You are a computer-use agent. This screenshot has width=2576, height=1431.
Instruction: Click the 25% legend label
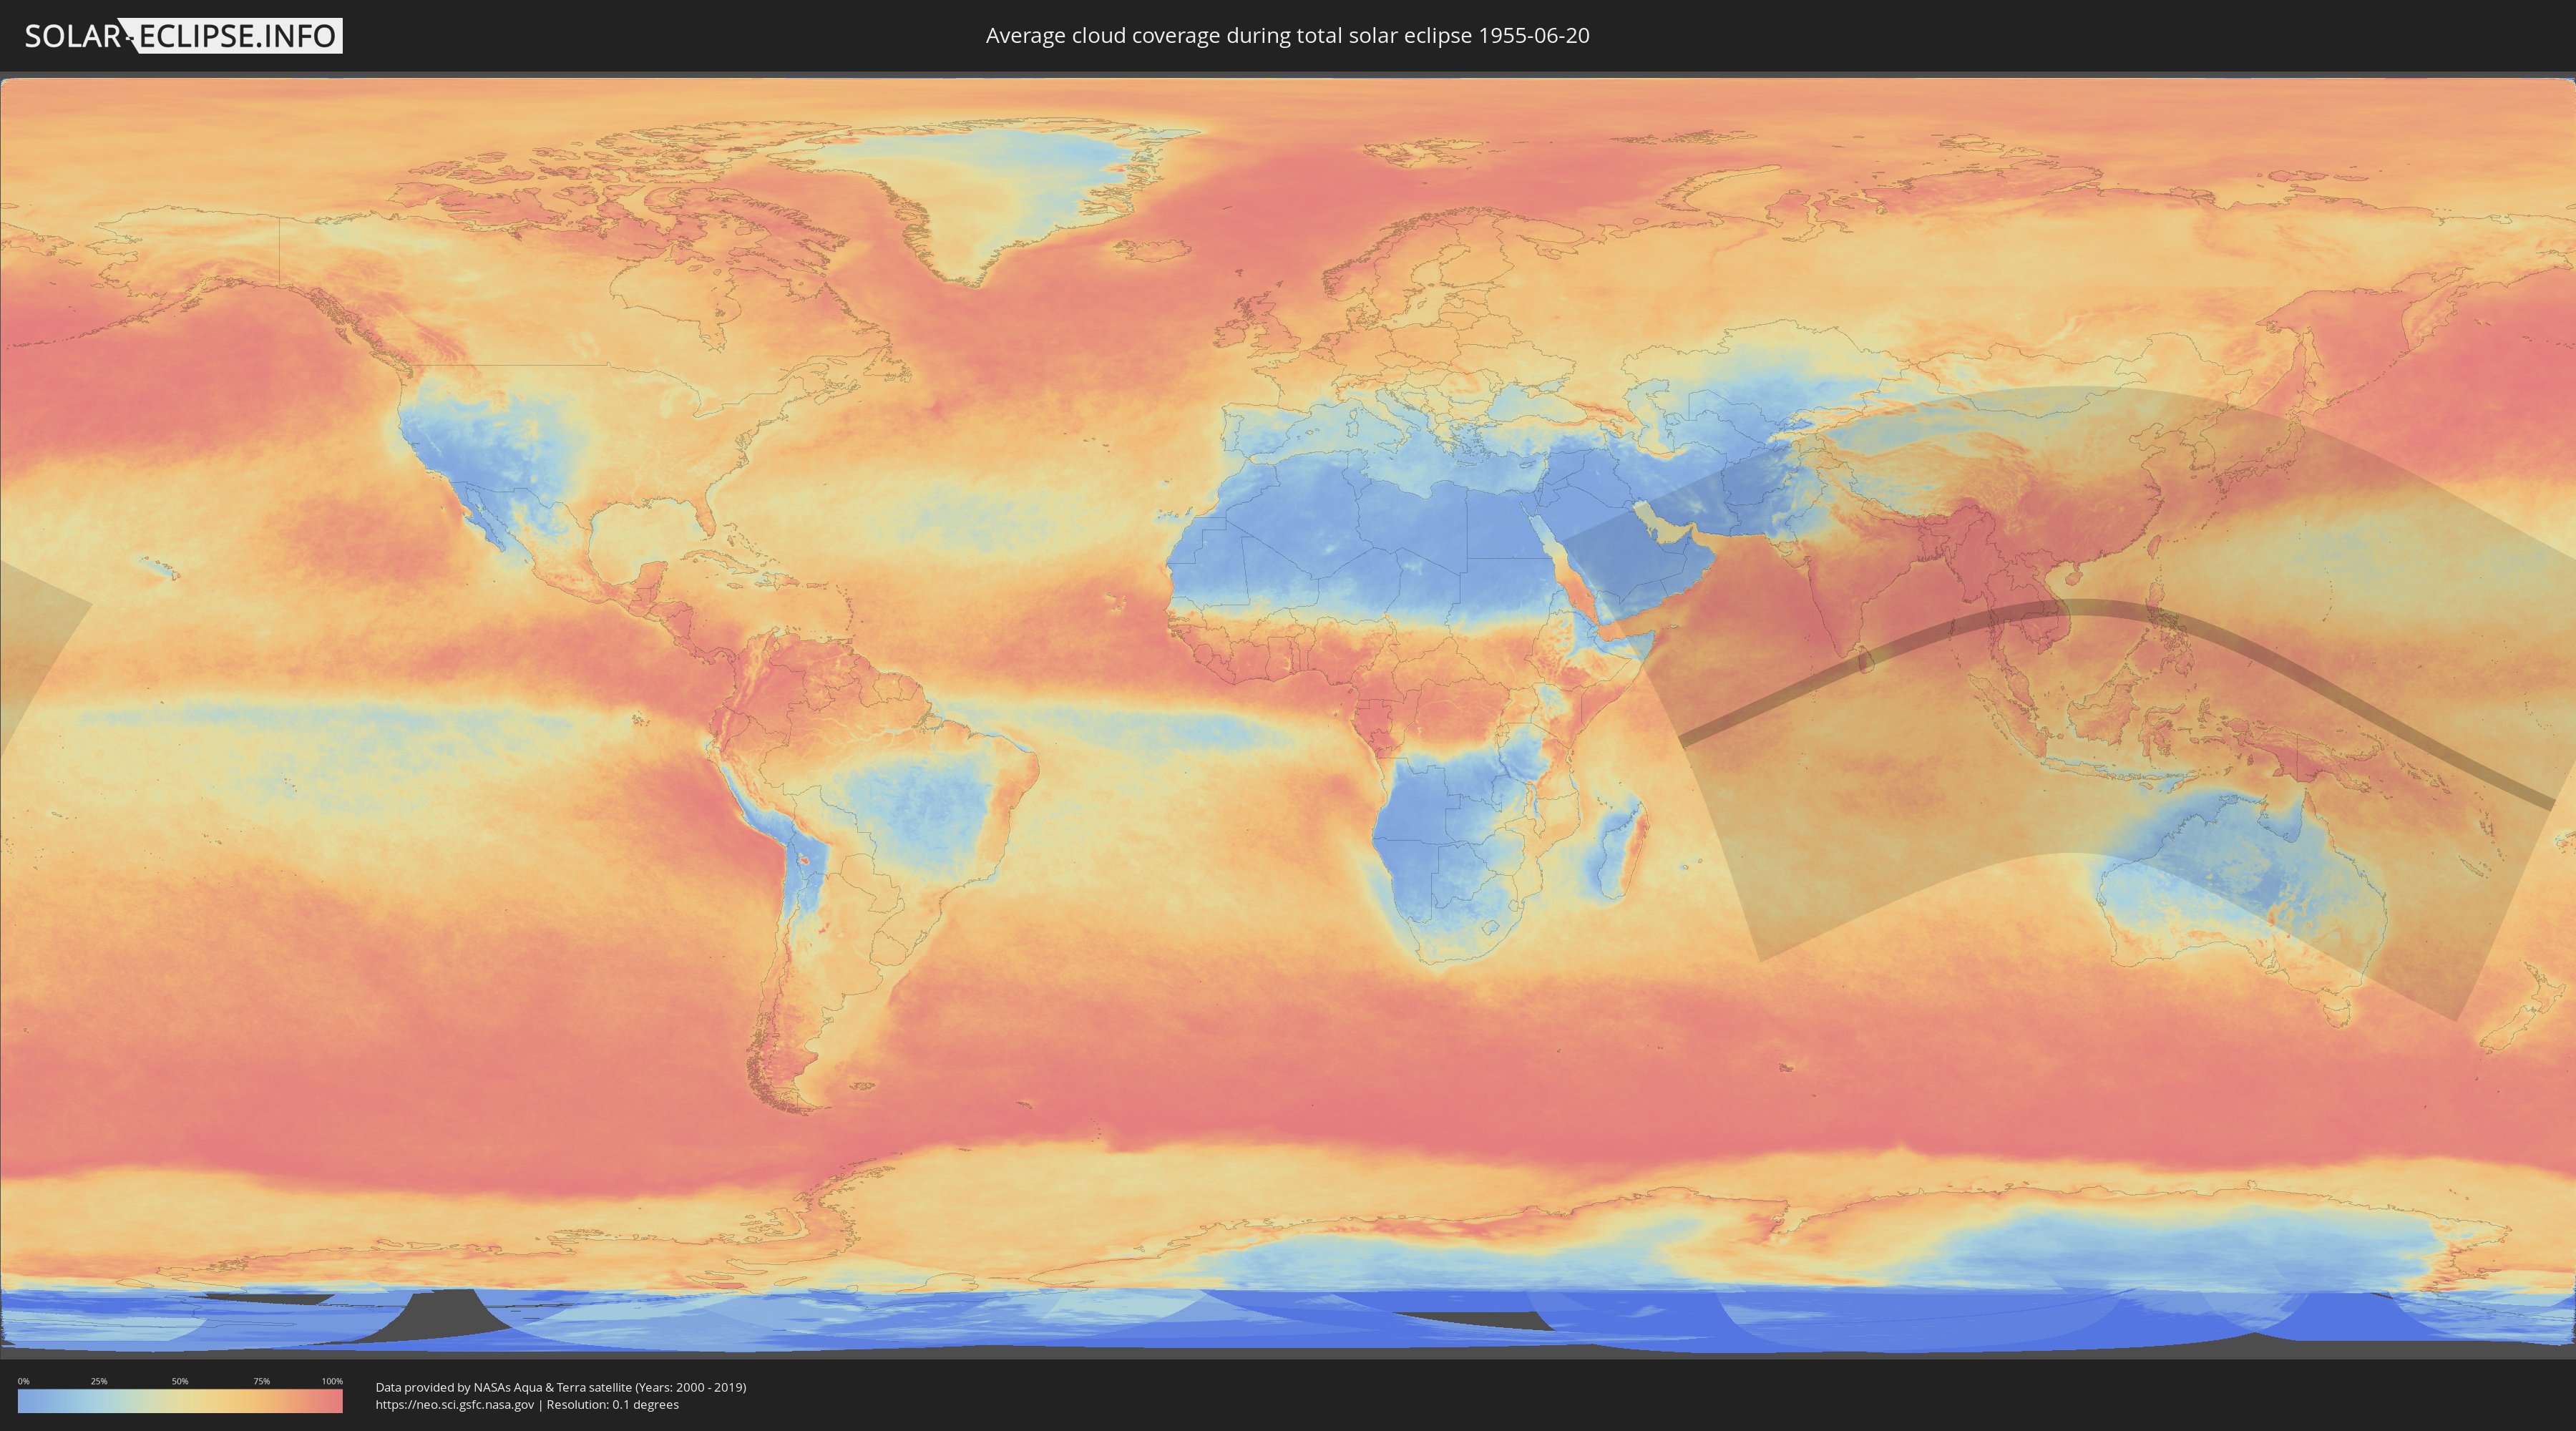pyautogui.click(x=99, y=1381)
